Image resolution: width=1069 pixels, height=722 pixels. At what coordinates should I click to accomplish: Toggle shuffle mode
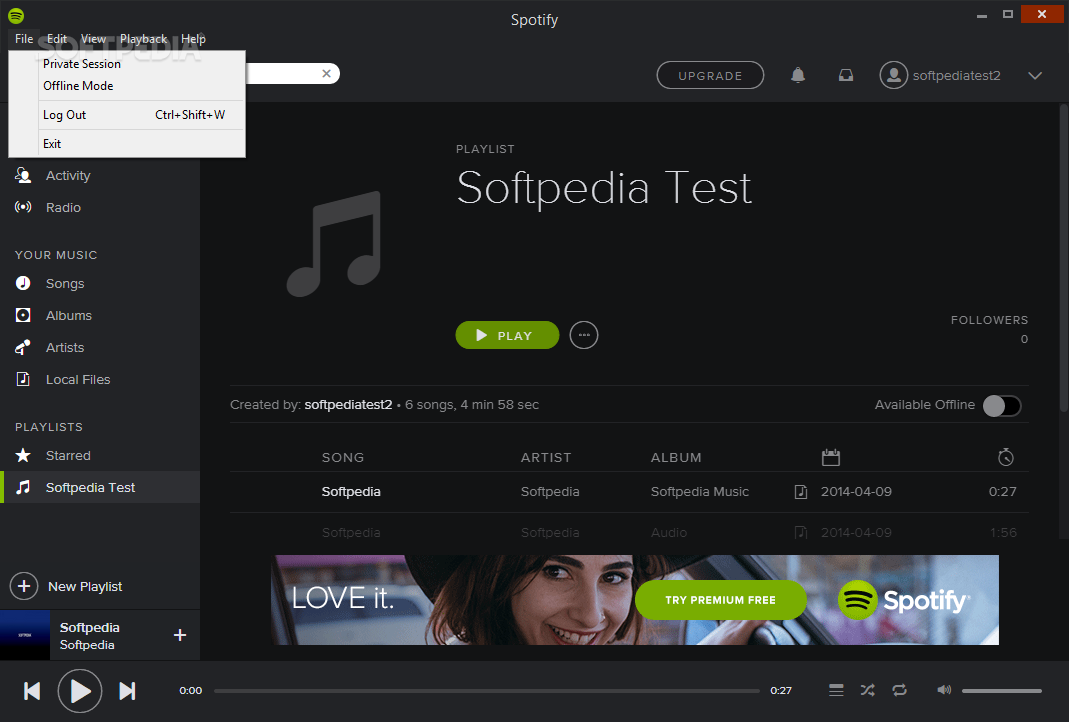(x=867, y=691)
